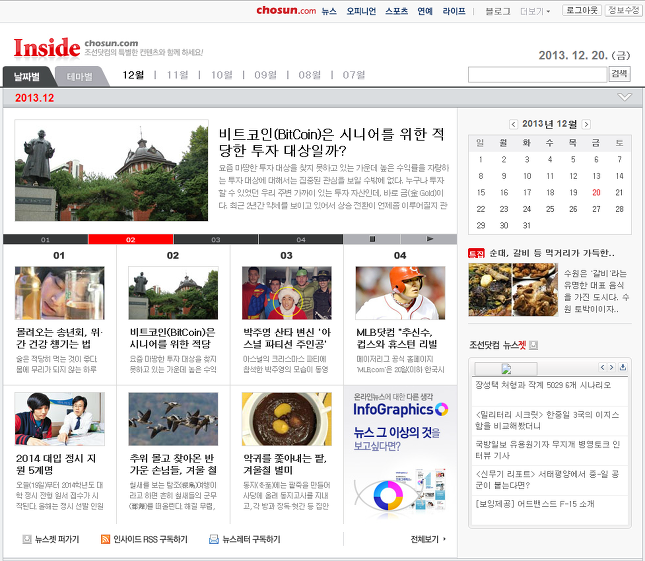Select the 날짜별 tab

pos(27,76)
